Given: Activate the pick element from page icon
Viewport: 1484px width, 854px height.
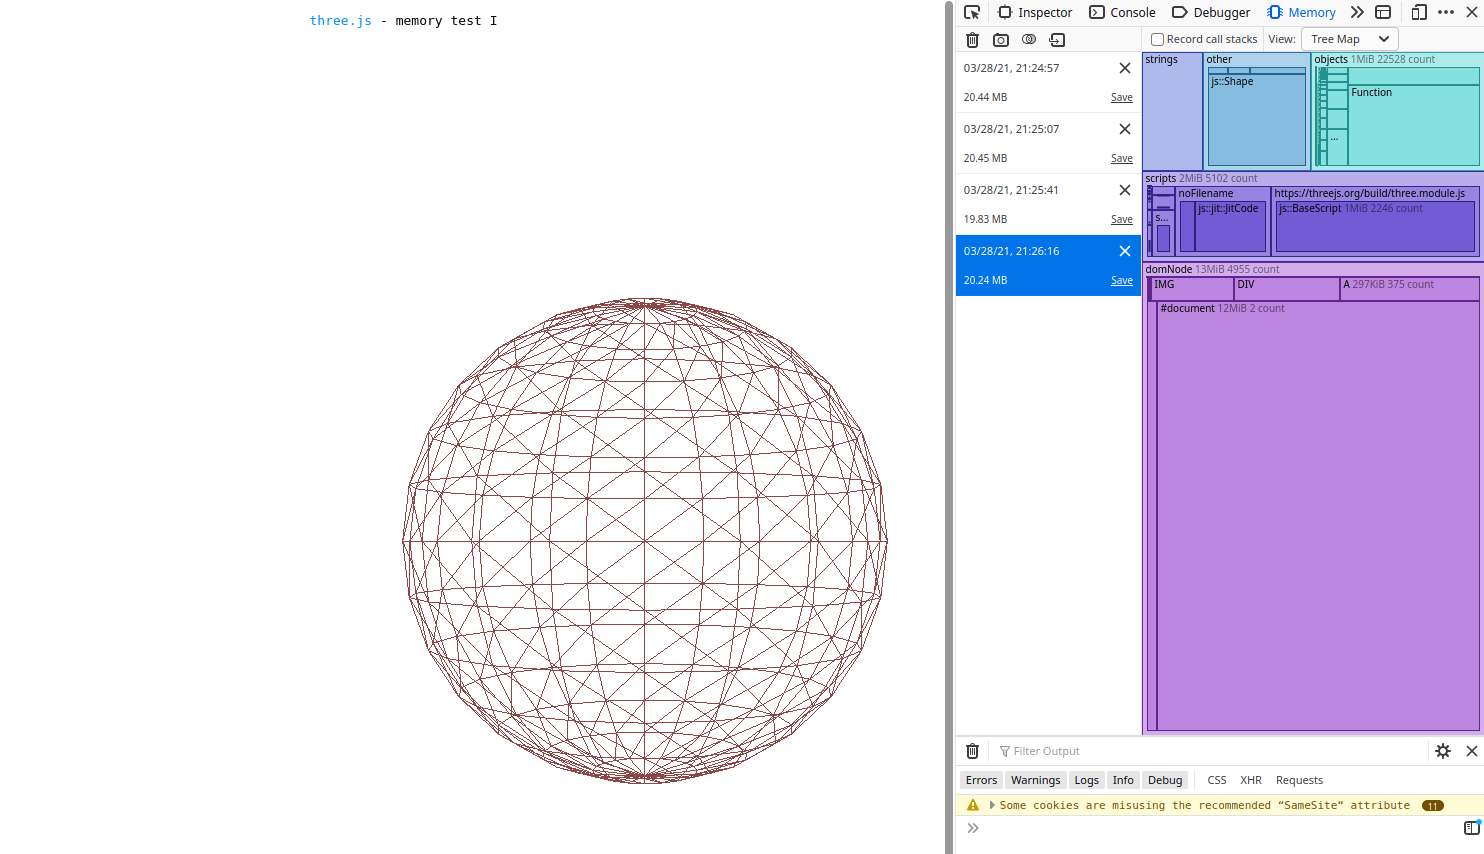Looking at the screenshot, I should [x=972, y=12].
